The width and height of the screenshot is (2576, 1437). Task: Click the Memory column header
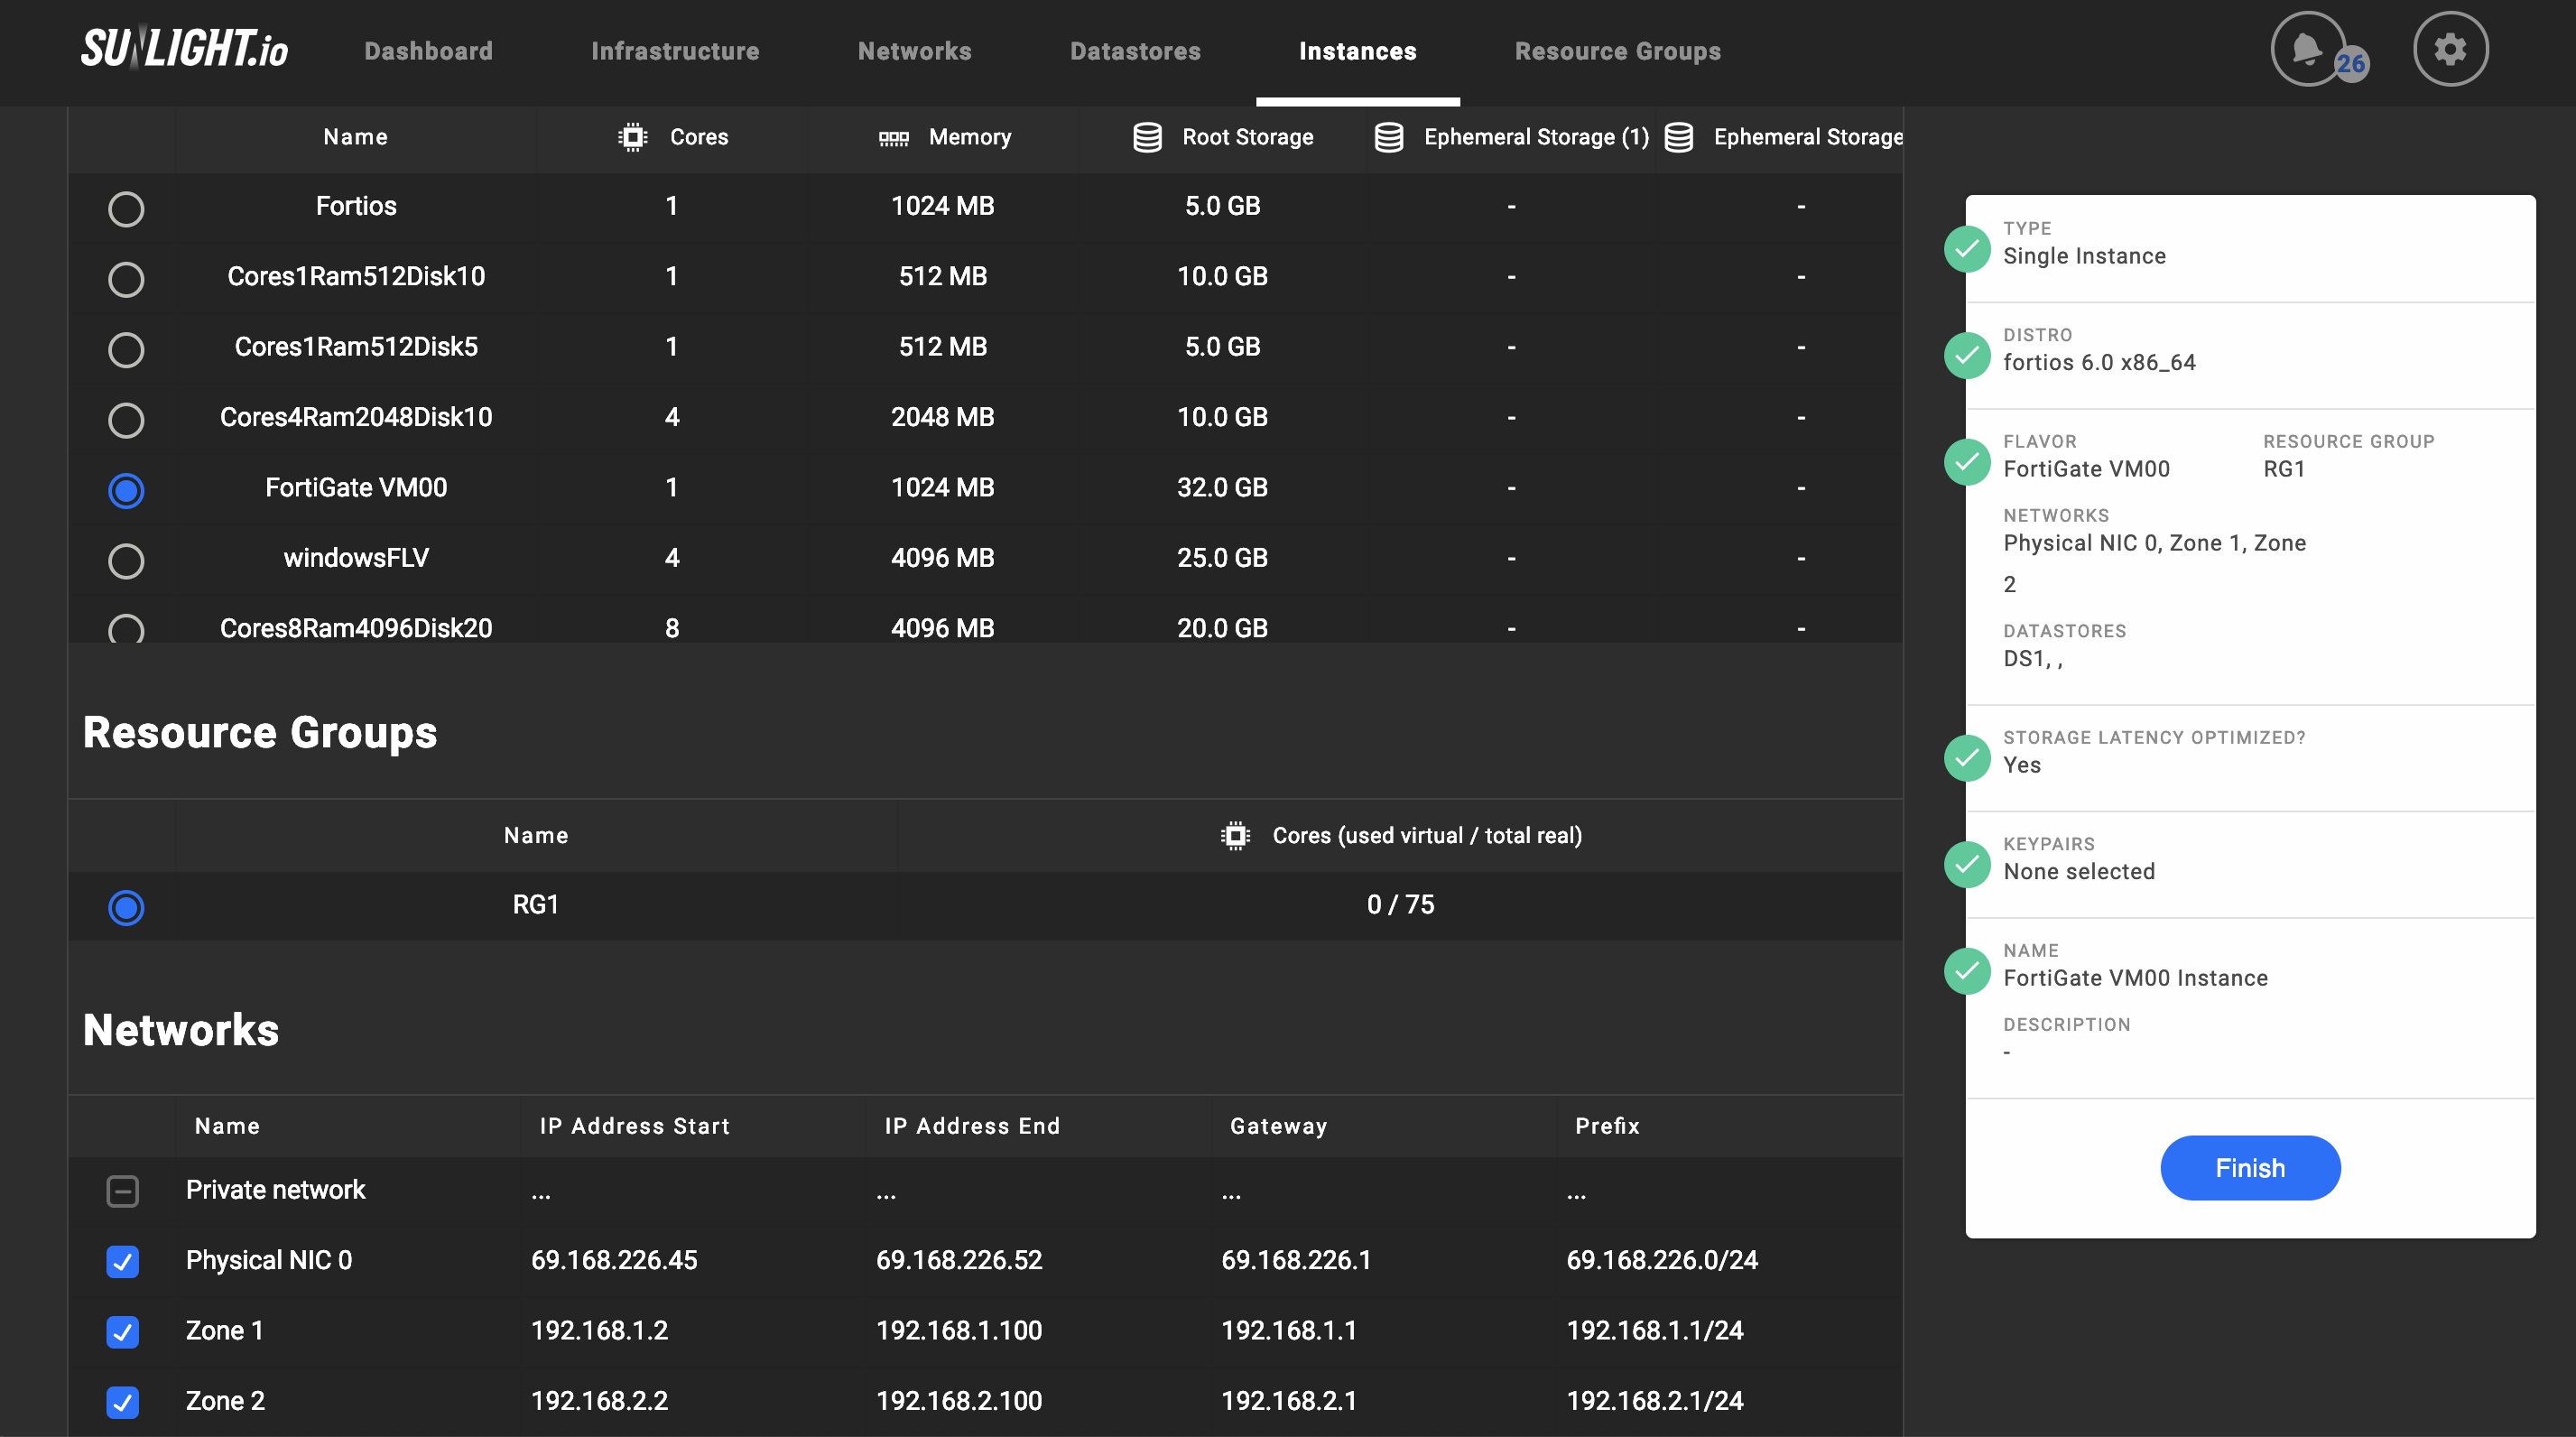point(969,137)
